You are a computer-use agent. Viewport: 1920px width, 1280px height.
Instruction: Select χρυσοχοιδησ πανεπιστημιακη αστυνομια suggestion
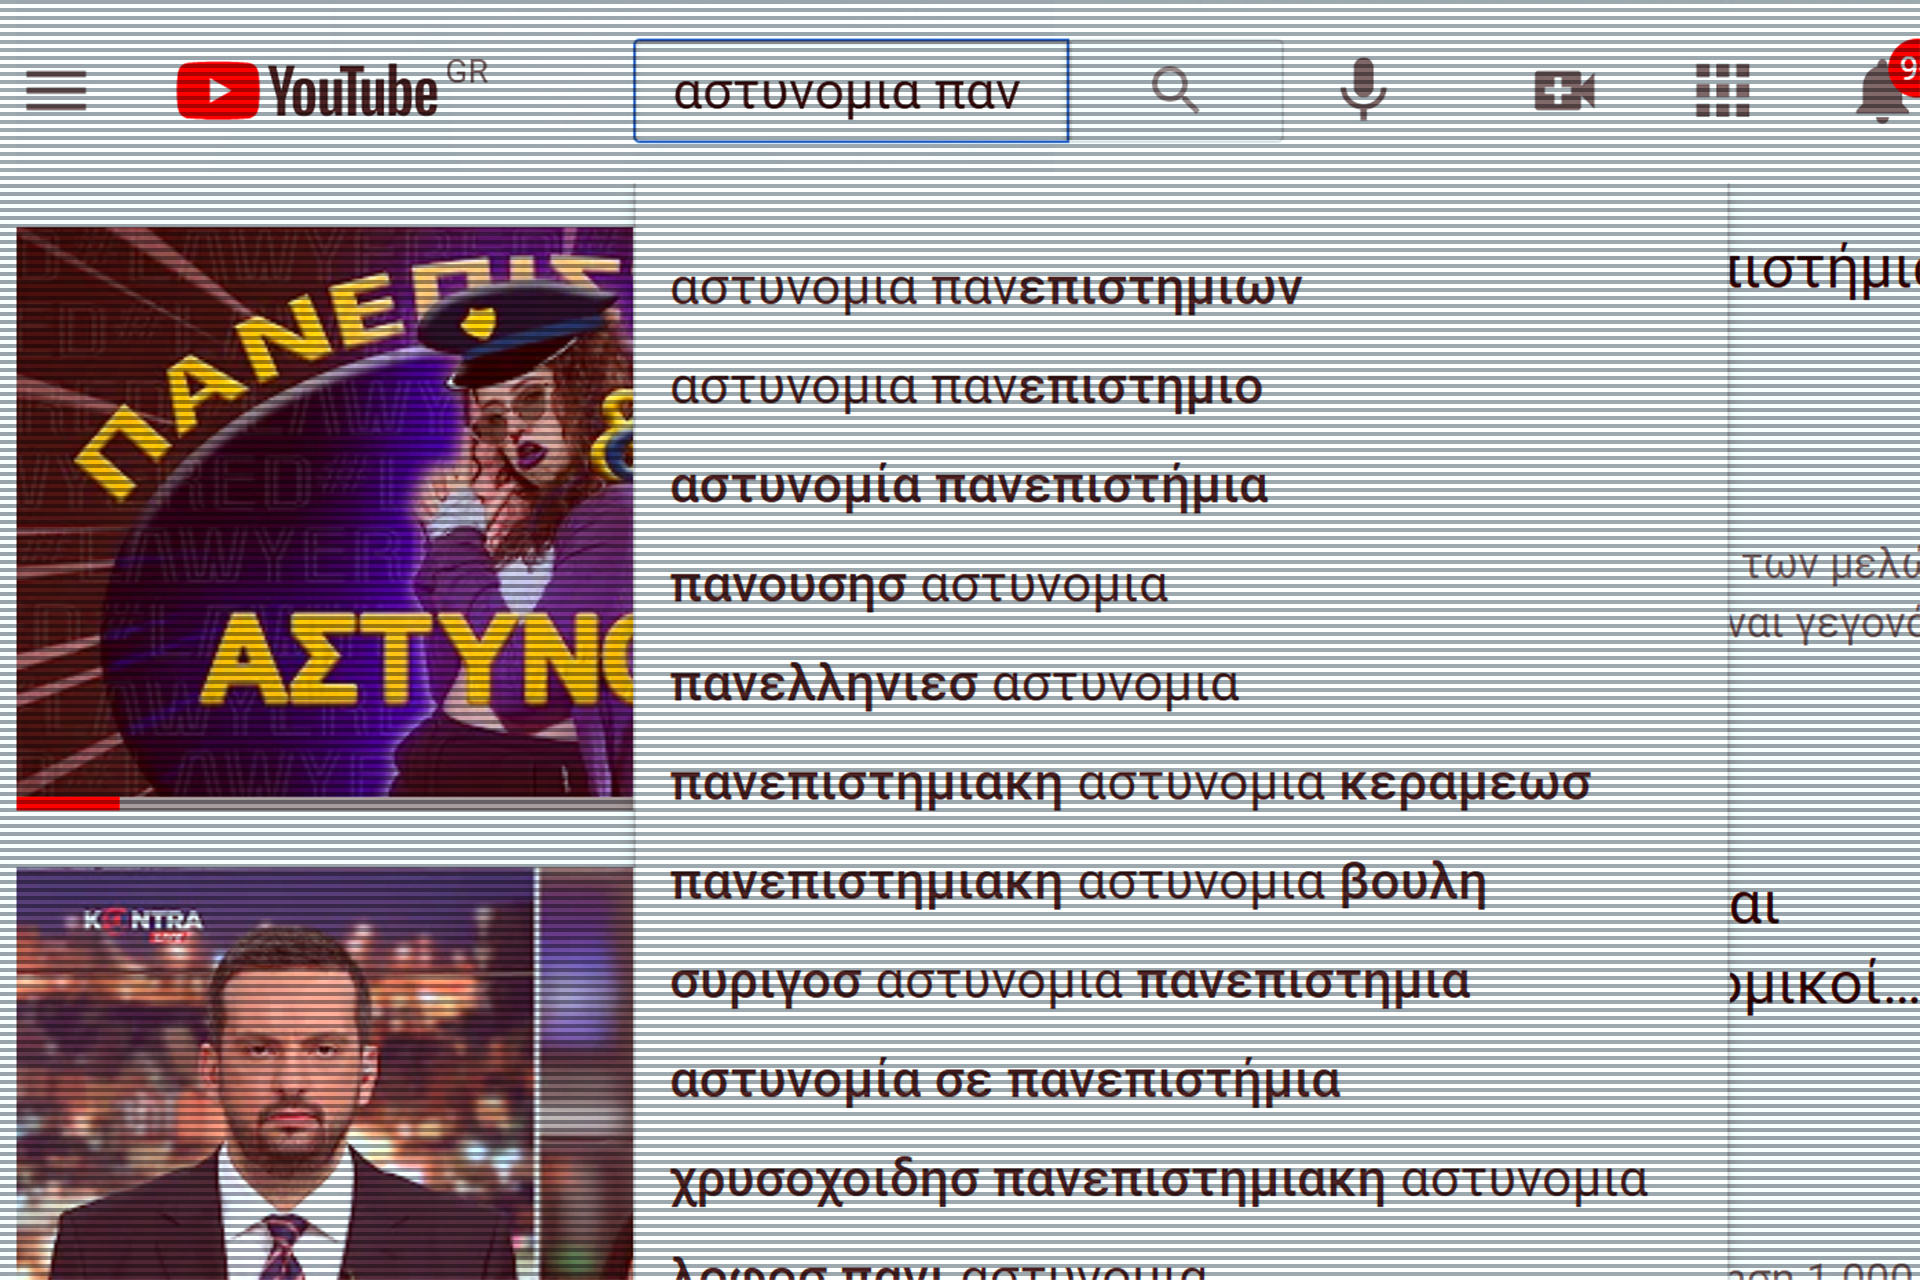tap(1158, 1180)
